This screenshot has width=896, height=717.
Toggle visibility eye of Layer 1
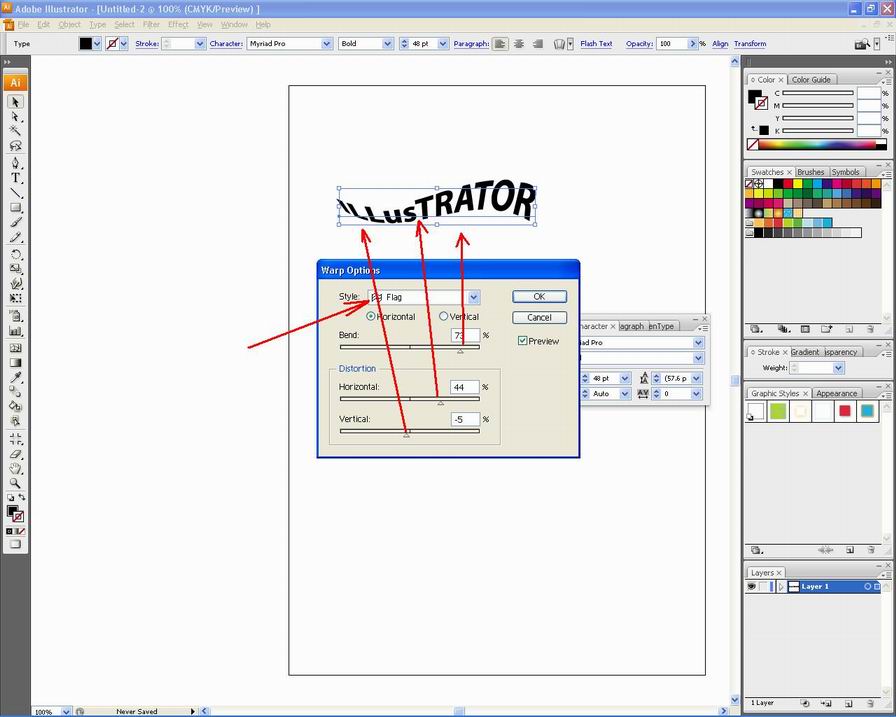[751, 587]
